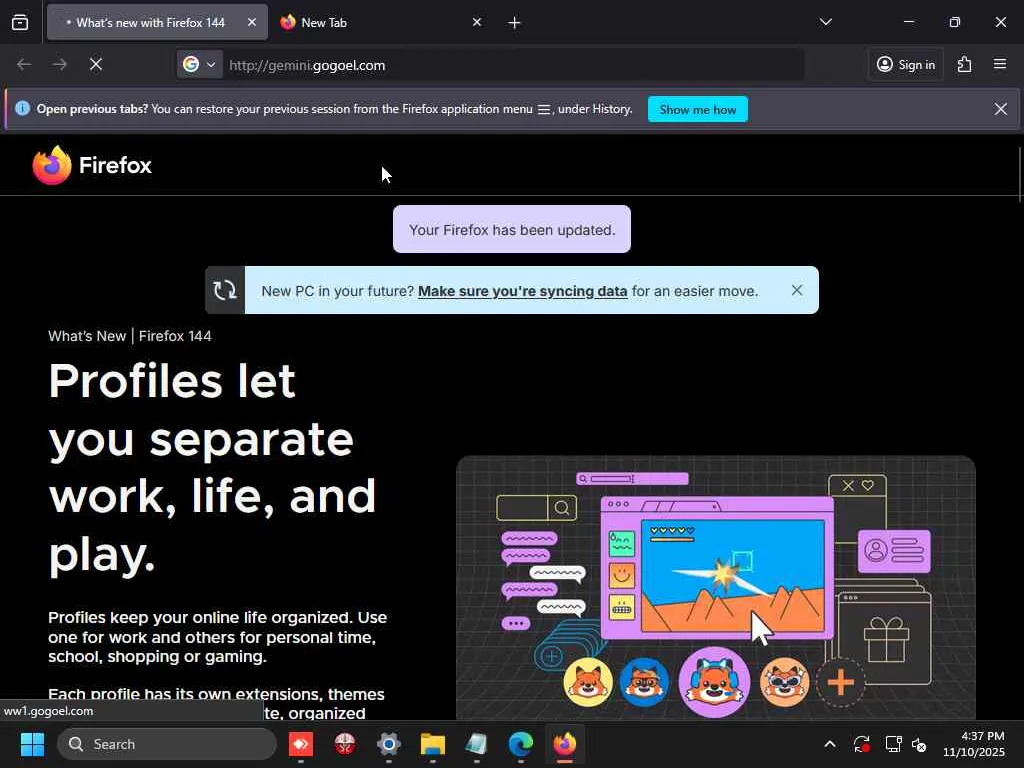Open the Windows Start menu

pos(32,744)
